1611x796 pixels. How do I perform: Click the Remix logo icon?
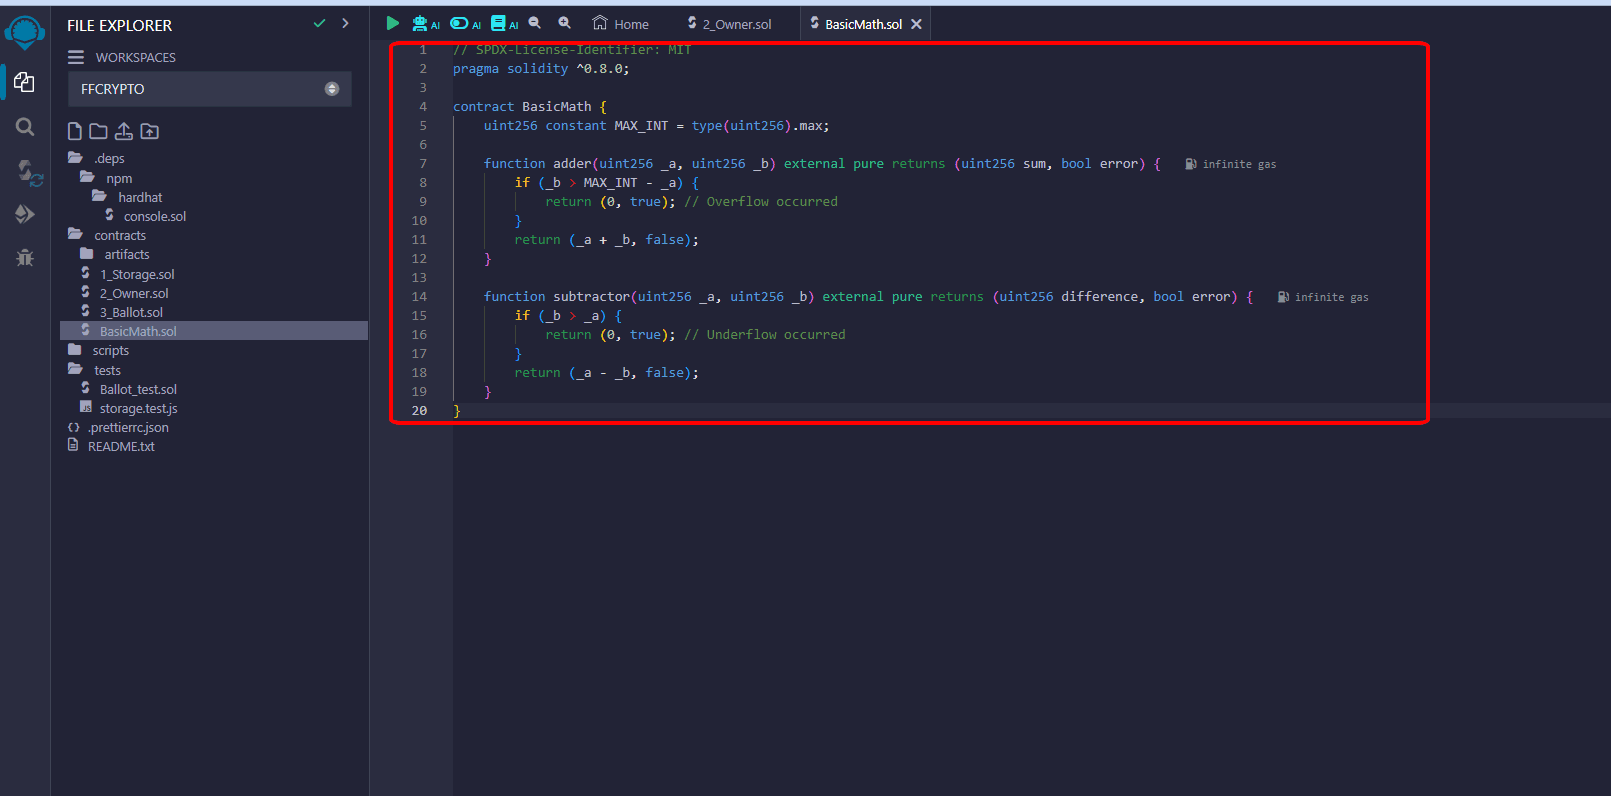tap(24, 31)
